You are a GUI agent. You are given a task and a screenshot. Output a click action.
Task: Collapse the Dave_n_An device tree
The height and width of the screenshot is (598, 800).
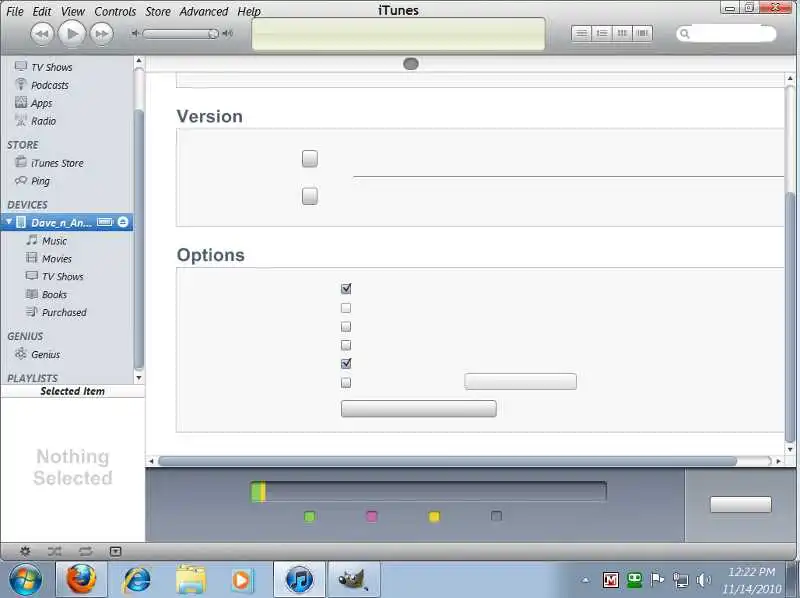pos(9,222)
